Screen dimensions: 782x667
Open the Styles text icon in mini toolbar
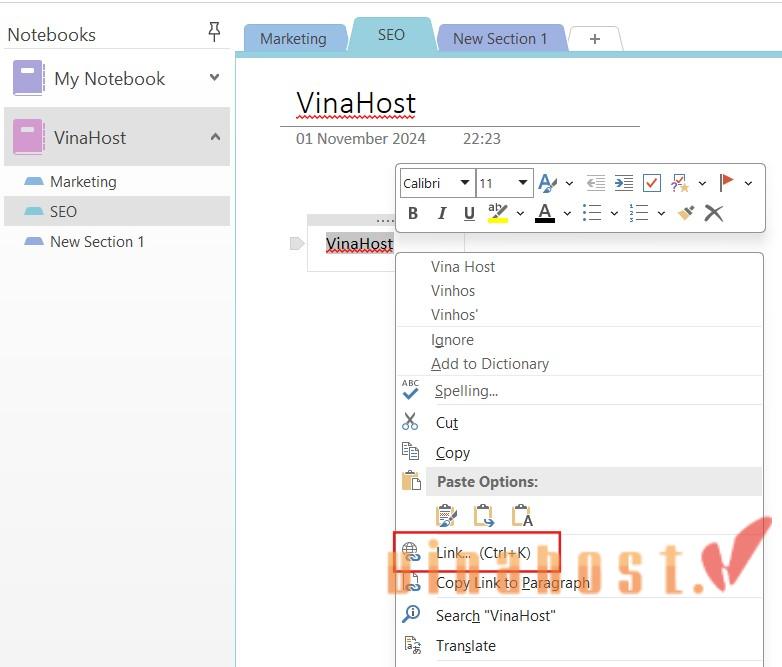click(547, 183)
